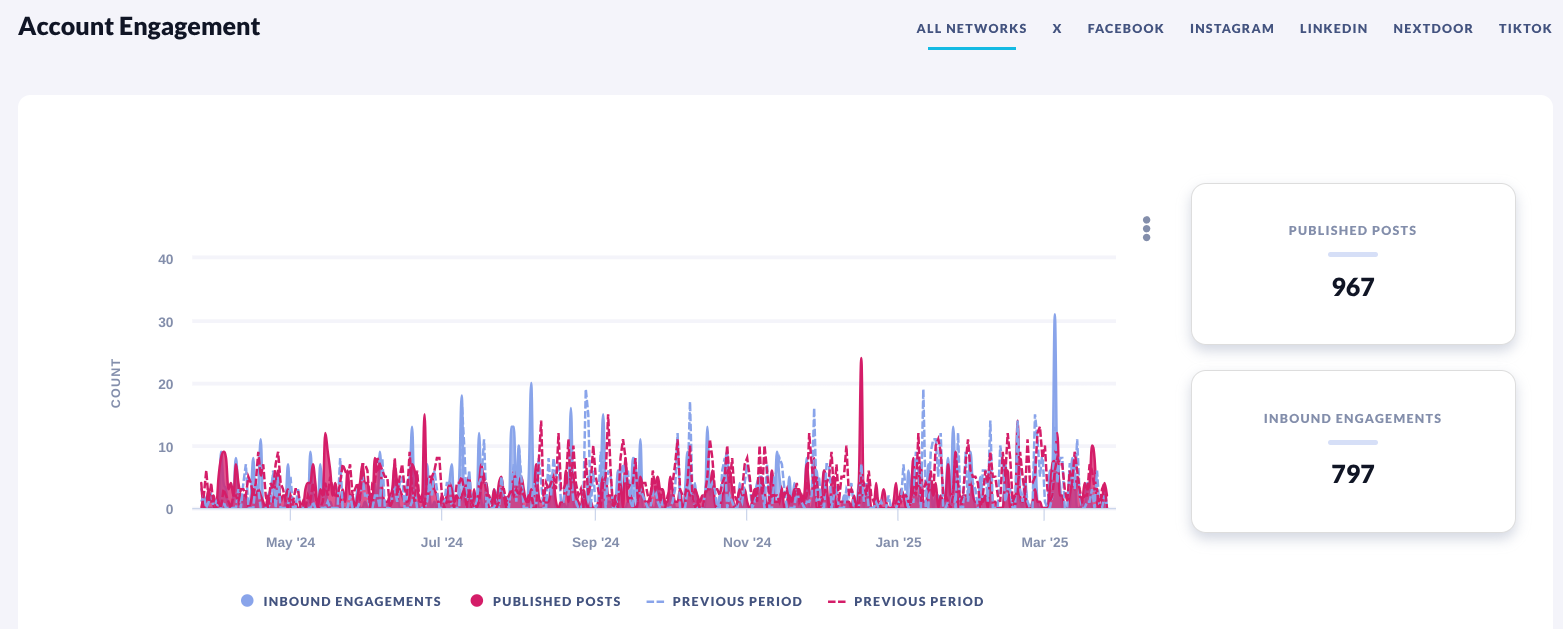This screenshot has height=629, width=1563.
Task: Click the Account Engagement heading
Action: click(139, 27)
